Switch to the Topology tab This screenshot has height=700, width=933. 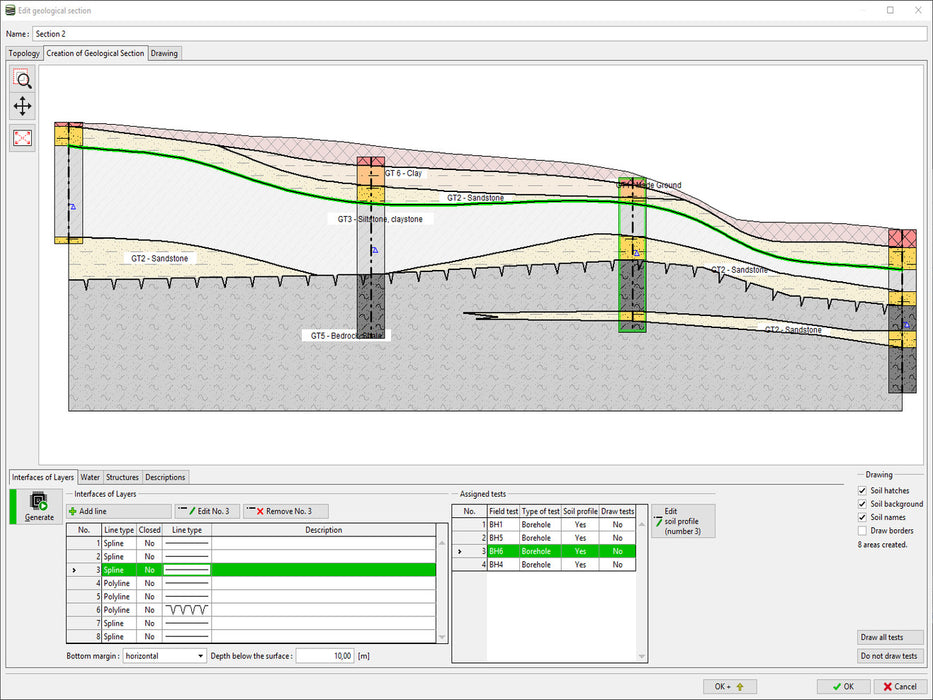click(x=24, y=53)
